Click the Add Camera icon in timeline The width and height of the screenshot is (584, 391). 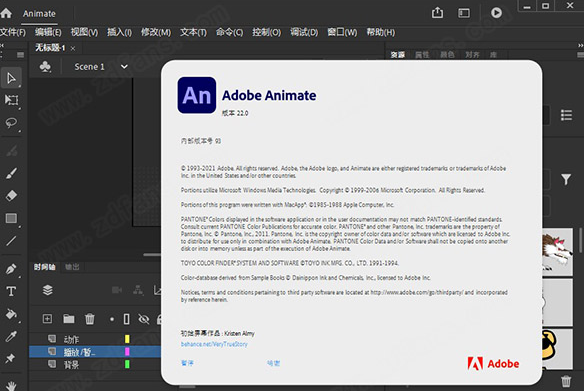[117, 290]
